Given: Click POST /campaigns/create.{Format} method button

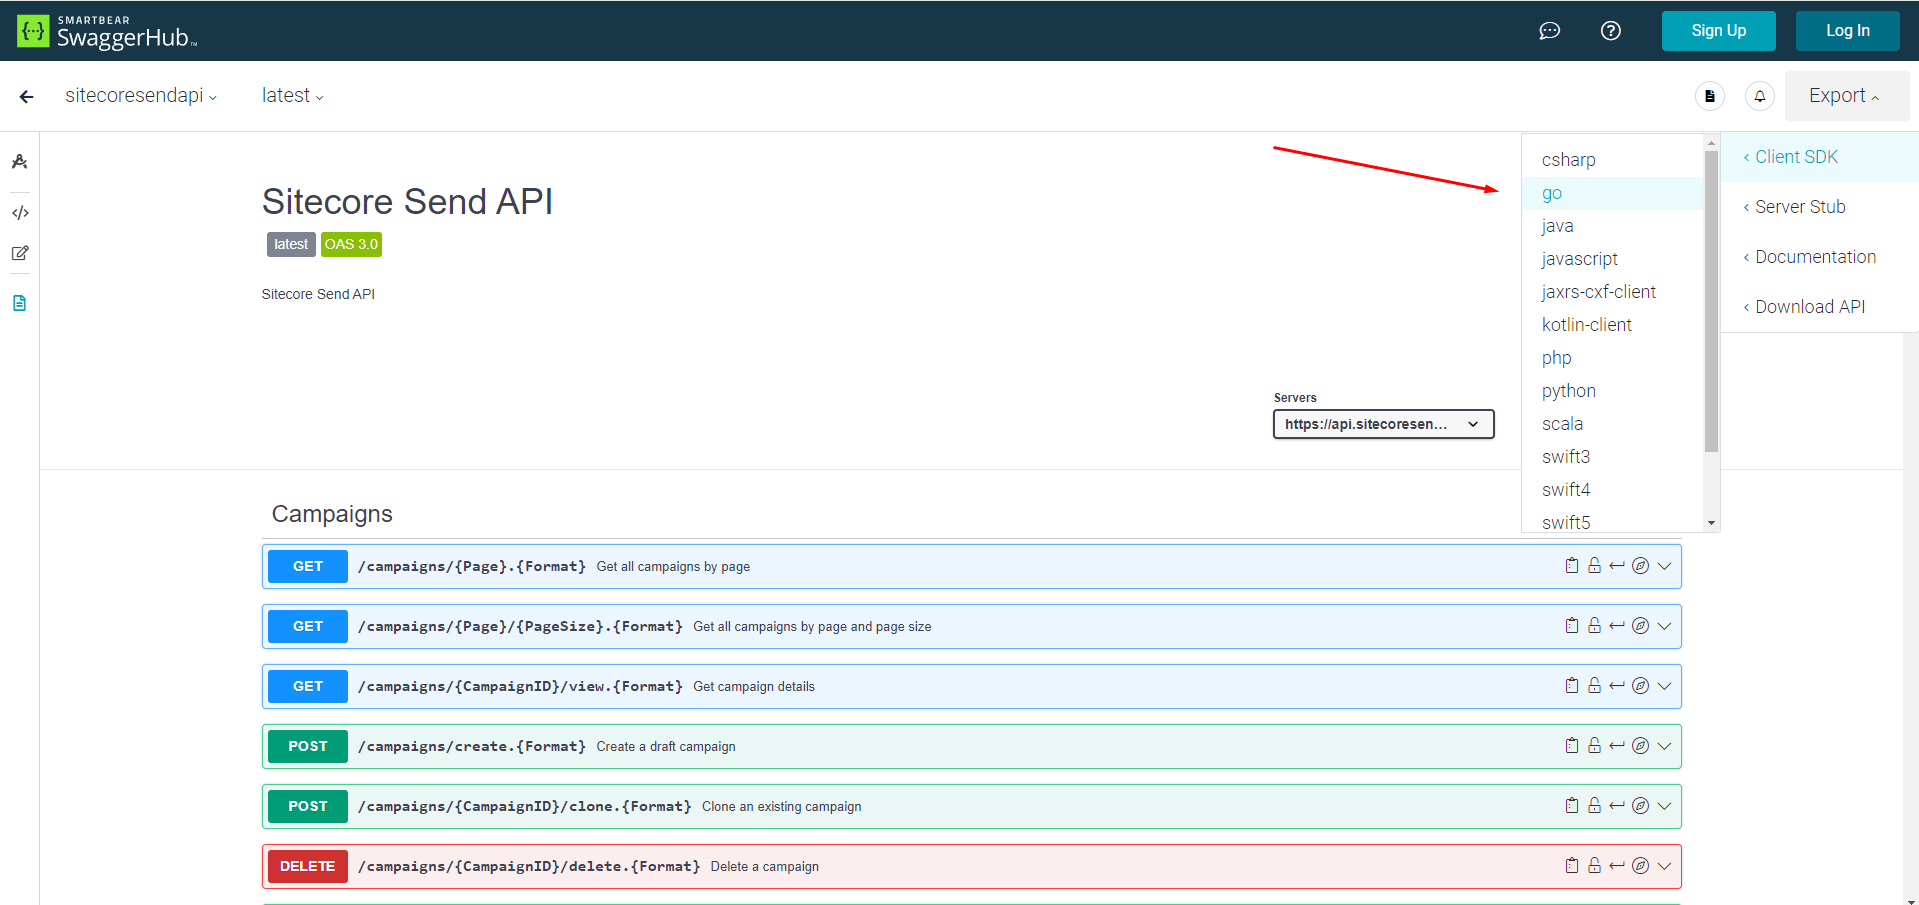Looking at the screenshot, I should (x=308, y=746).
